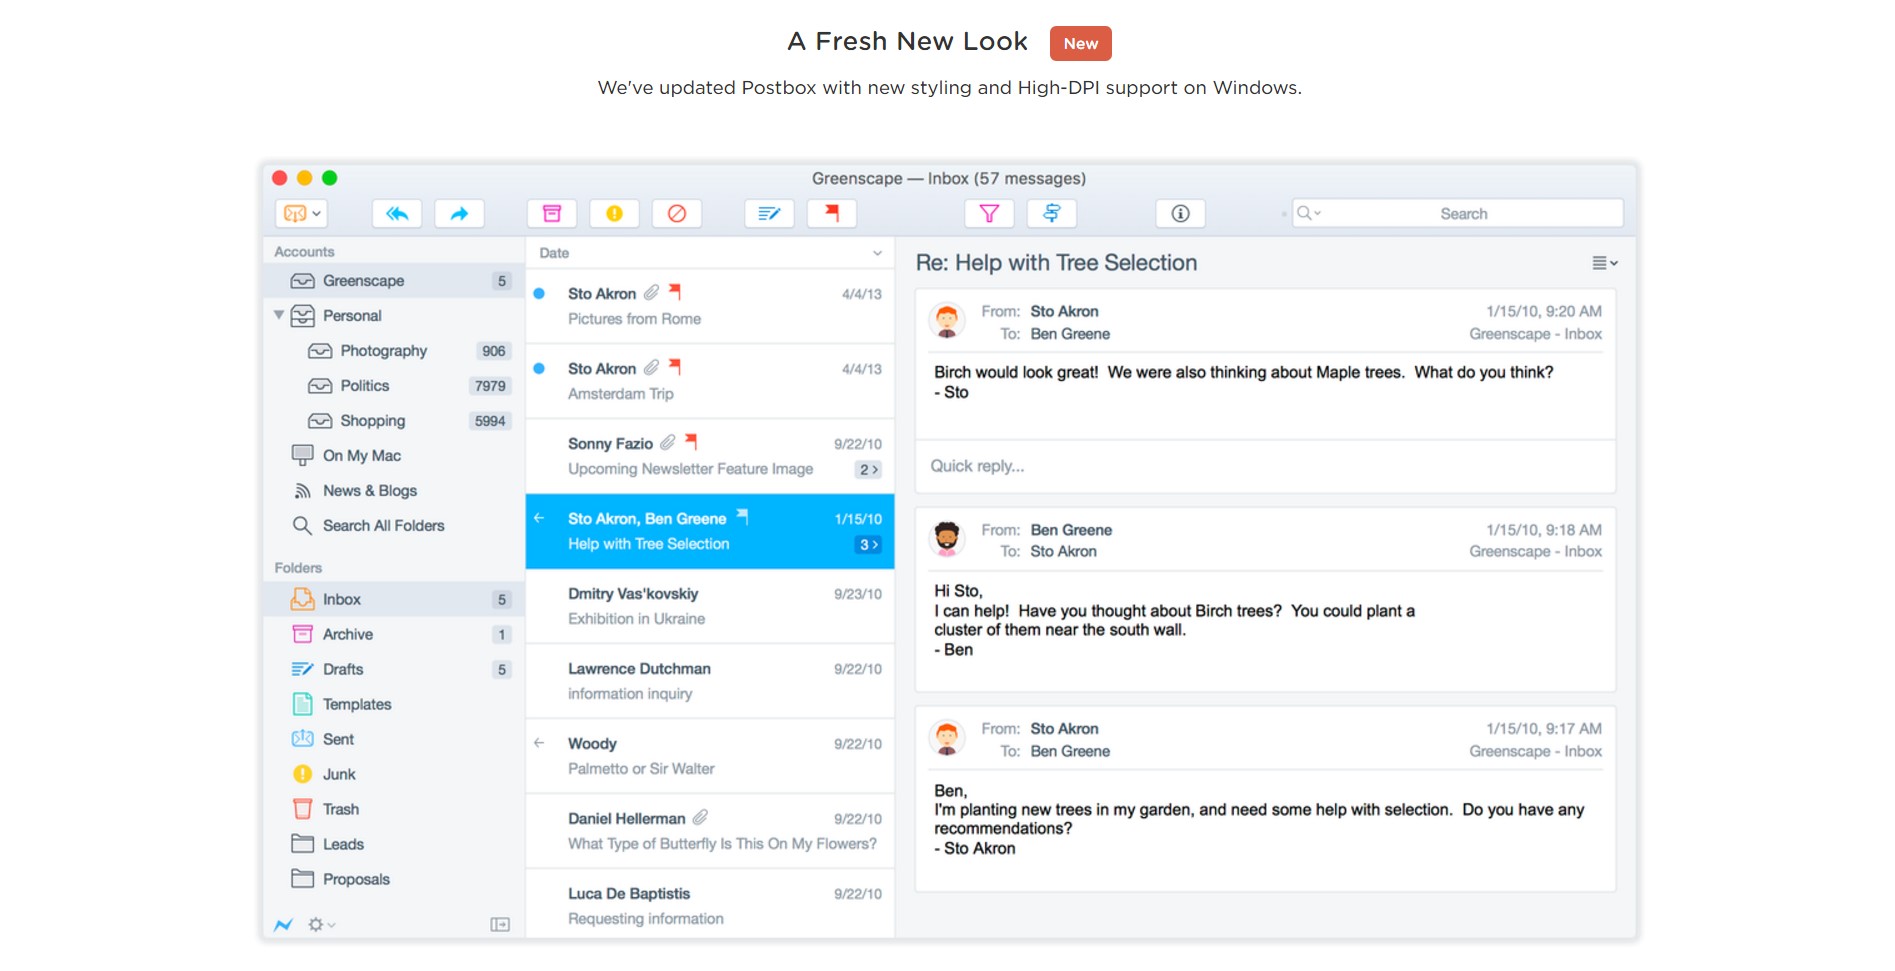Screen dimensions: 1895x971
Task: Open the funnel Filter toolbar button
Action: [989, 213]
